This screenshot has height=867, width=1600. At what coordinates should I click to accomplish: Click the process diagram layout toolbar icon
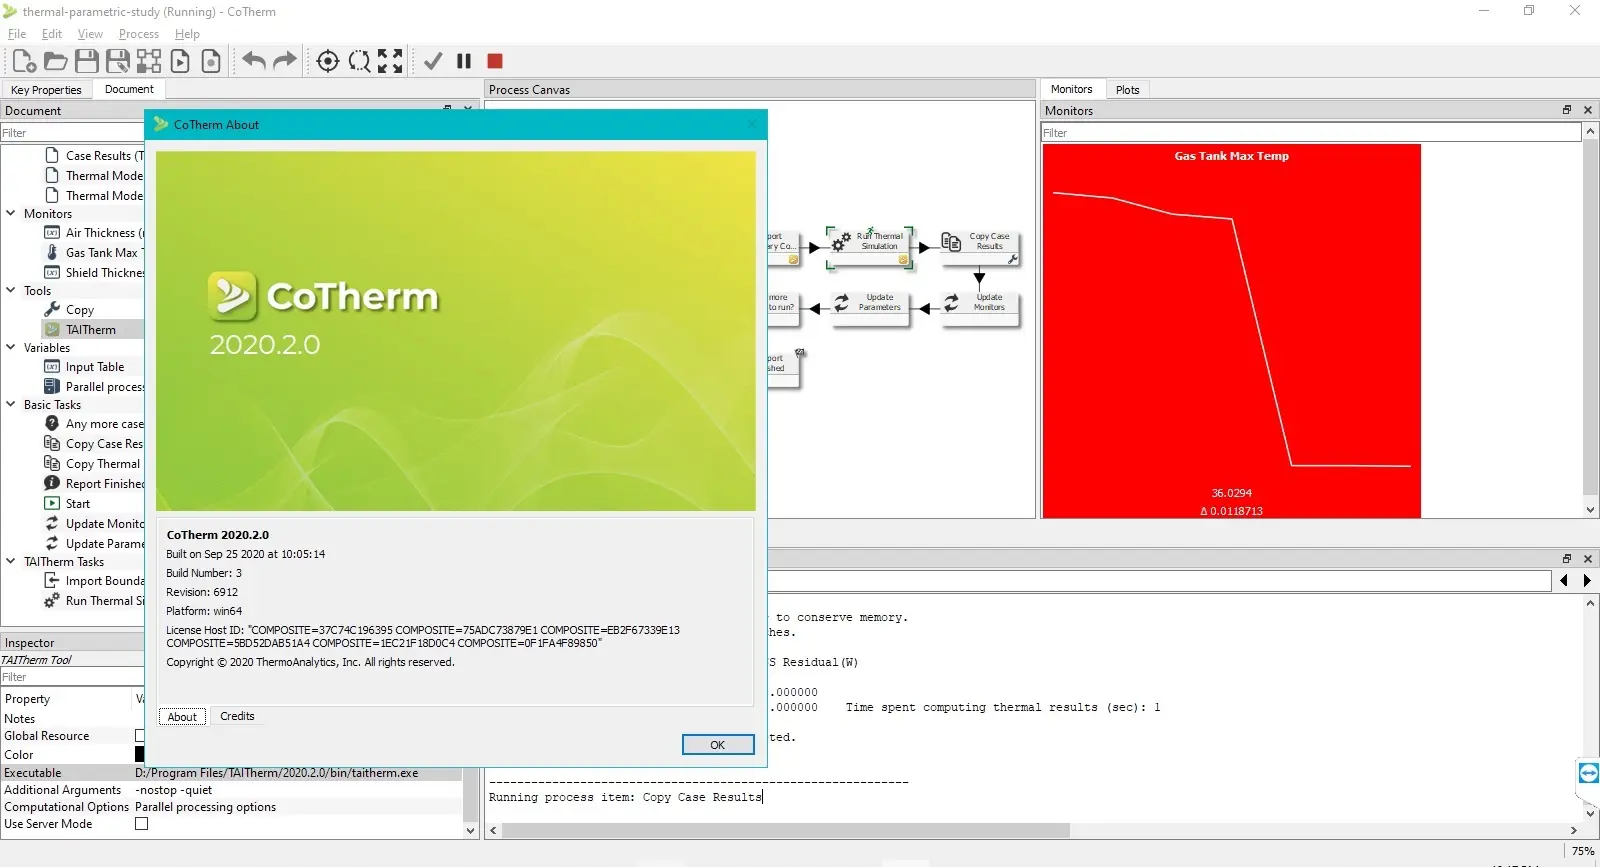[x=149, y=61]
